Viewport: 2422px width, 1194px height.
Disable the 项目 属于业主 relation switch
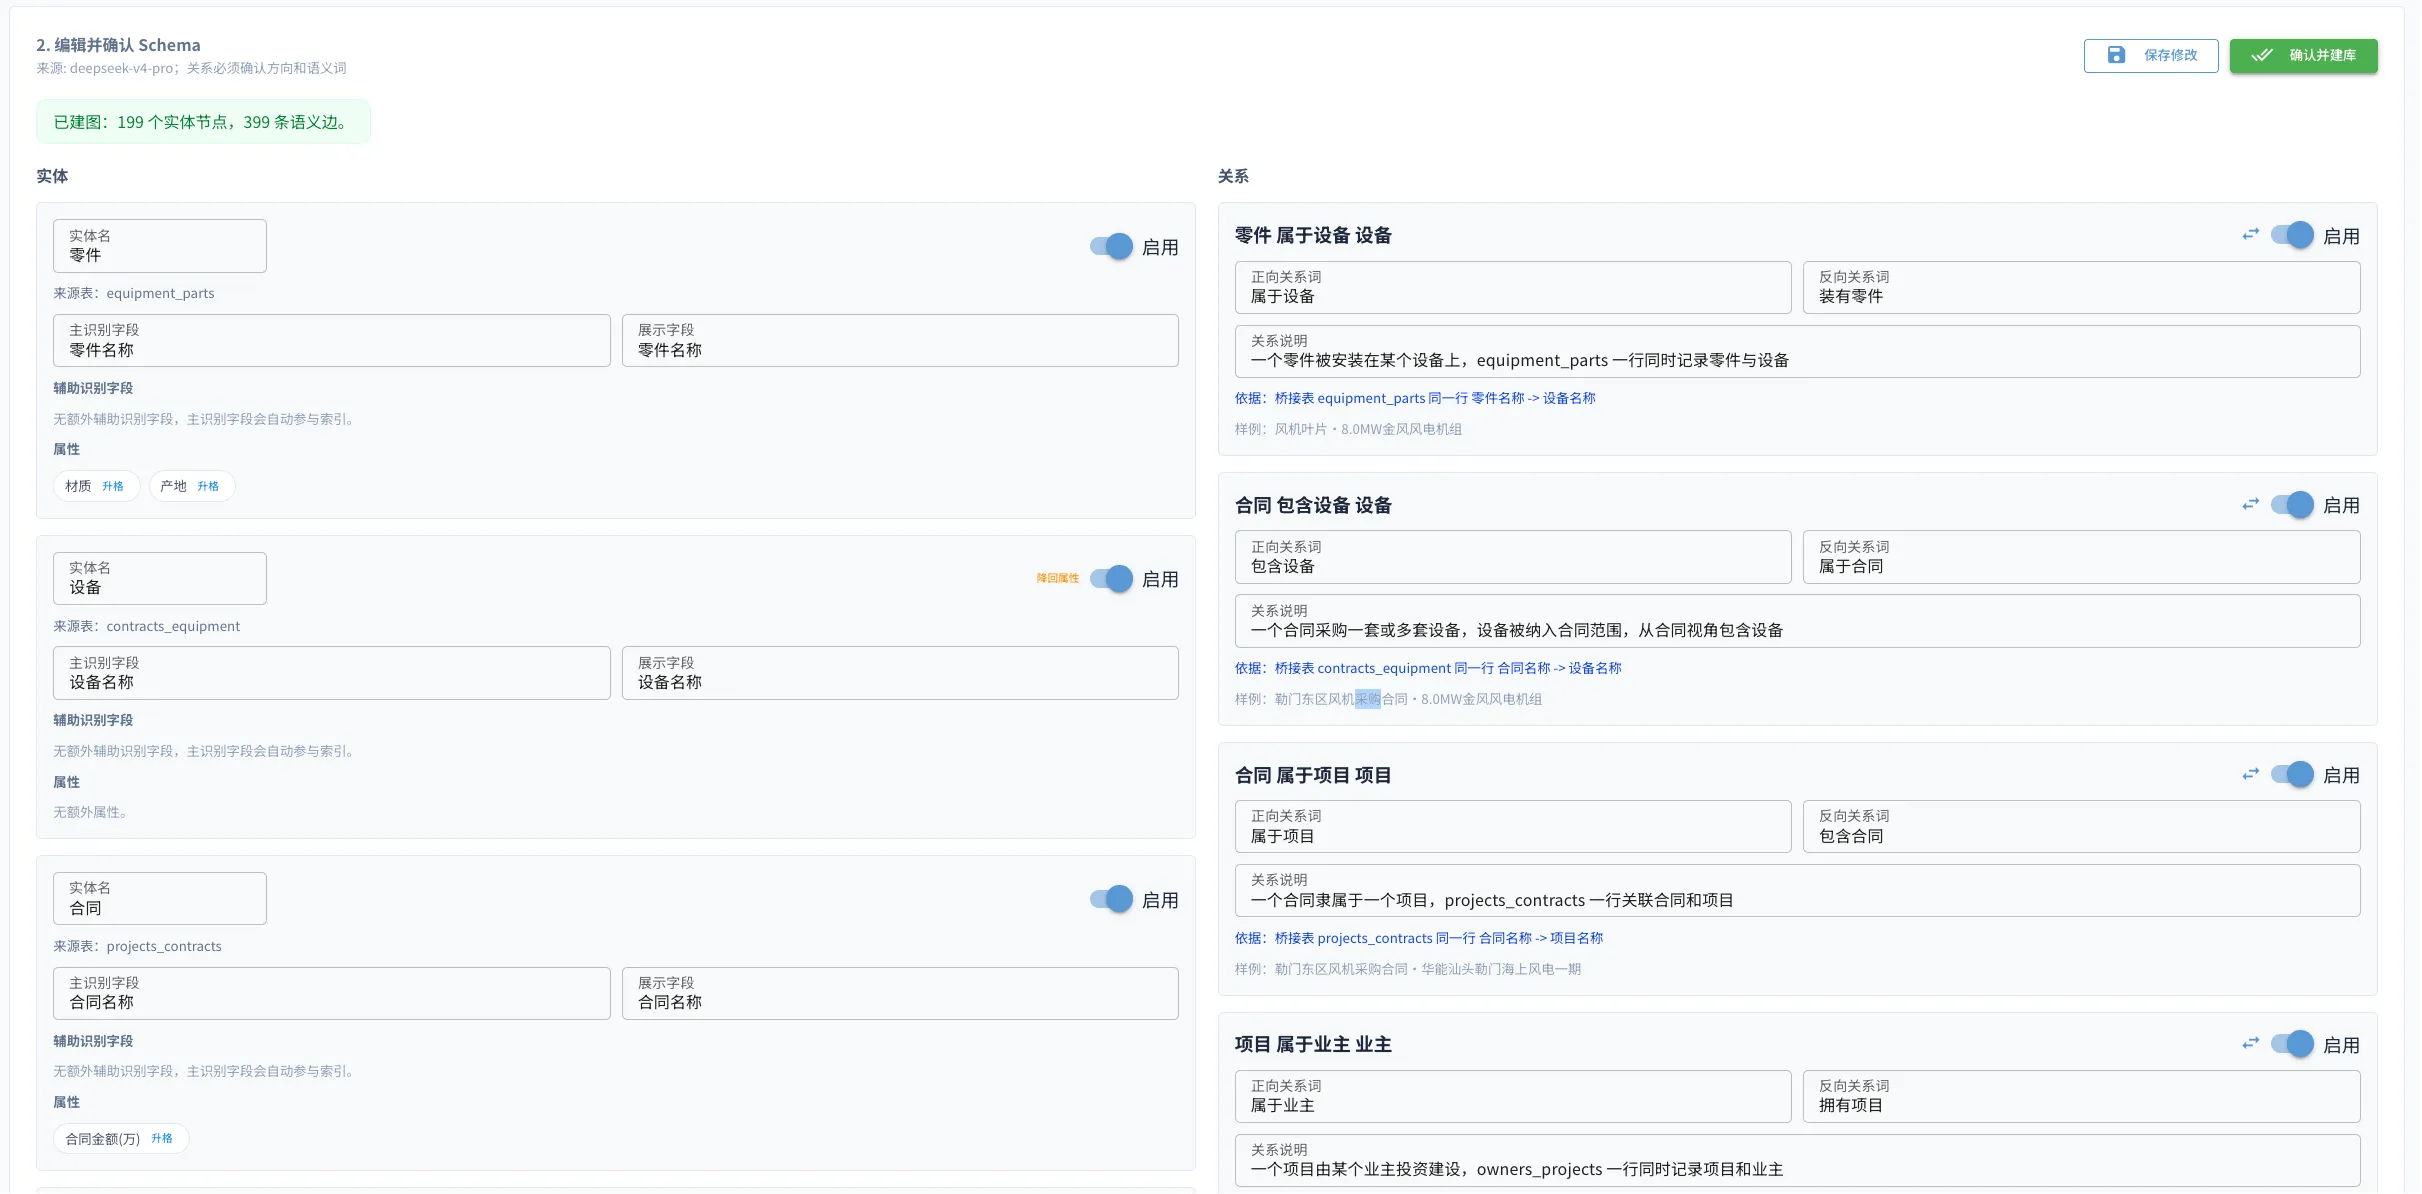(2292, 1045)
